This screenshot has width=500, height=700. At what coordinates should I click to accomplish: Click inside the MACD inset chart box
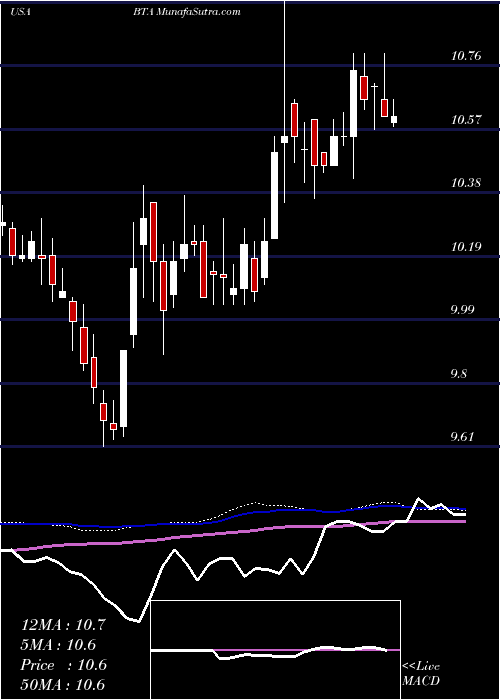(x=276, y=650)
